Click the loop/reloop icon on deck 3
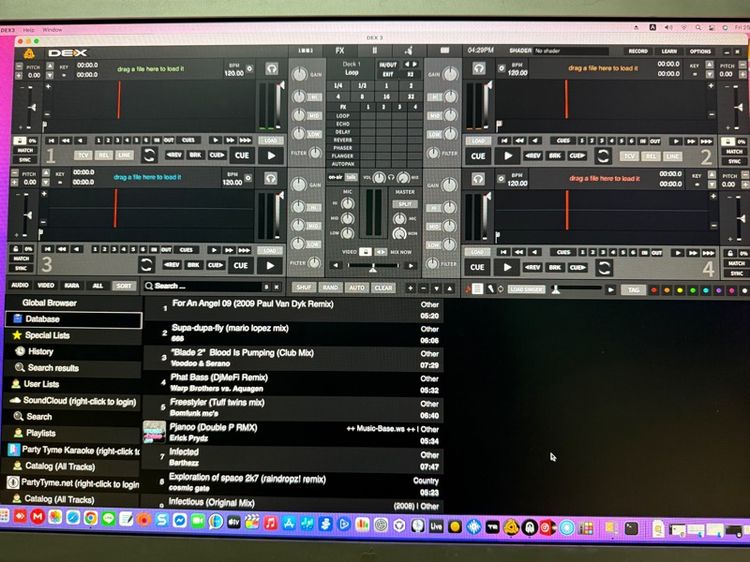The width and height of the screenshot is (750, 562). click(146, 264)
